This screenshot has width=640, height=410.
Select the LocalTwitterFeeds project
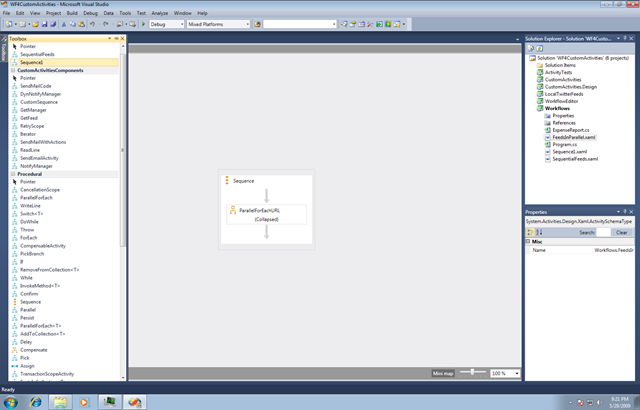564,94
